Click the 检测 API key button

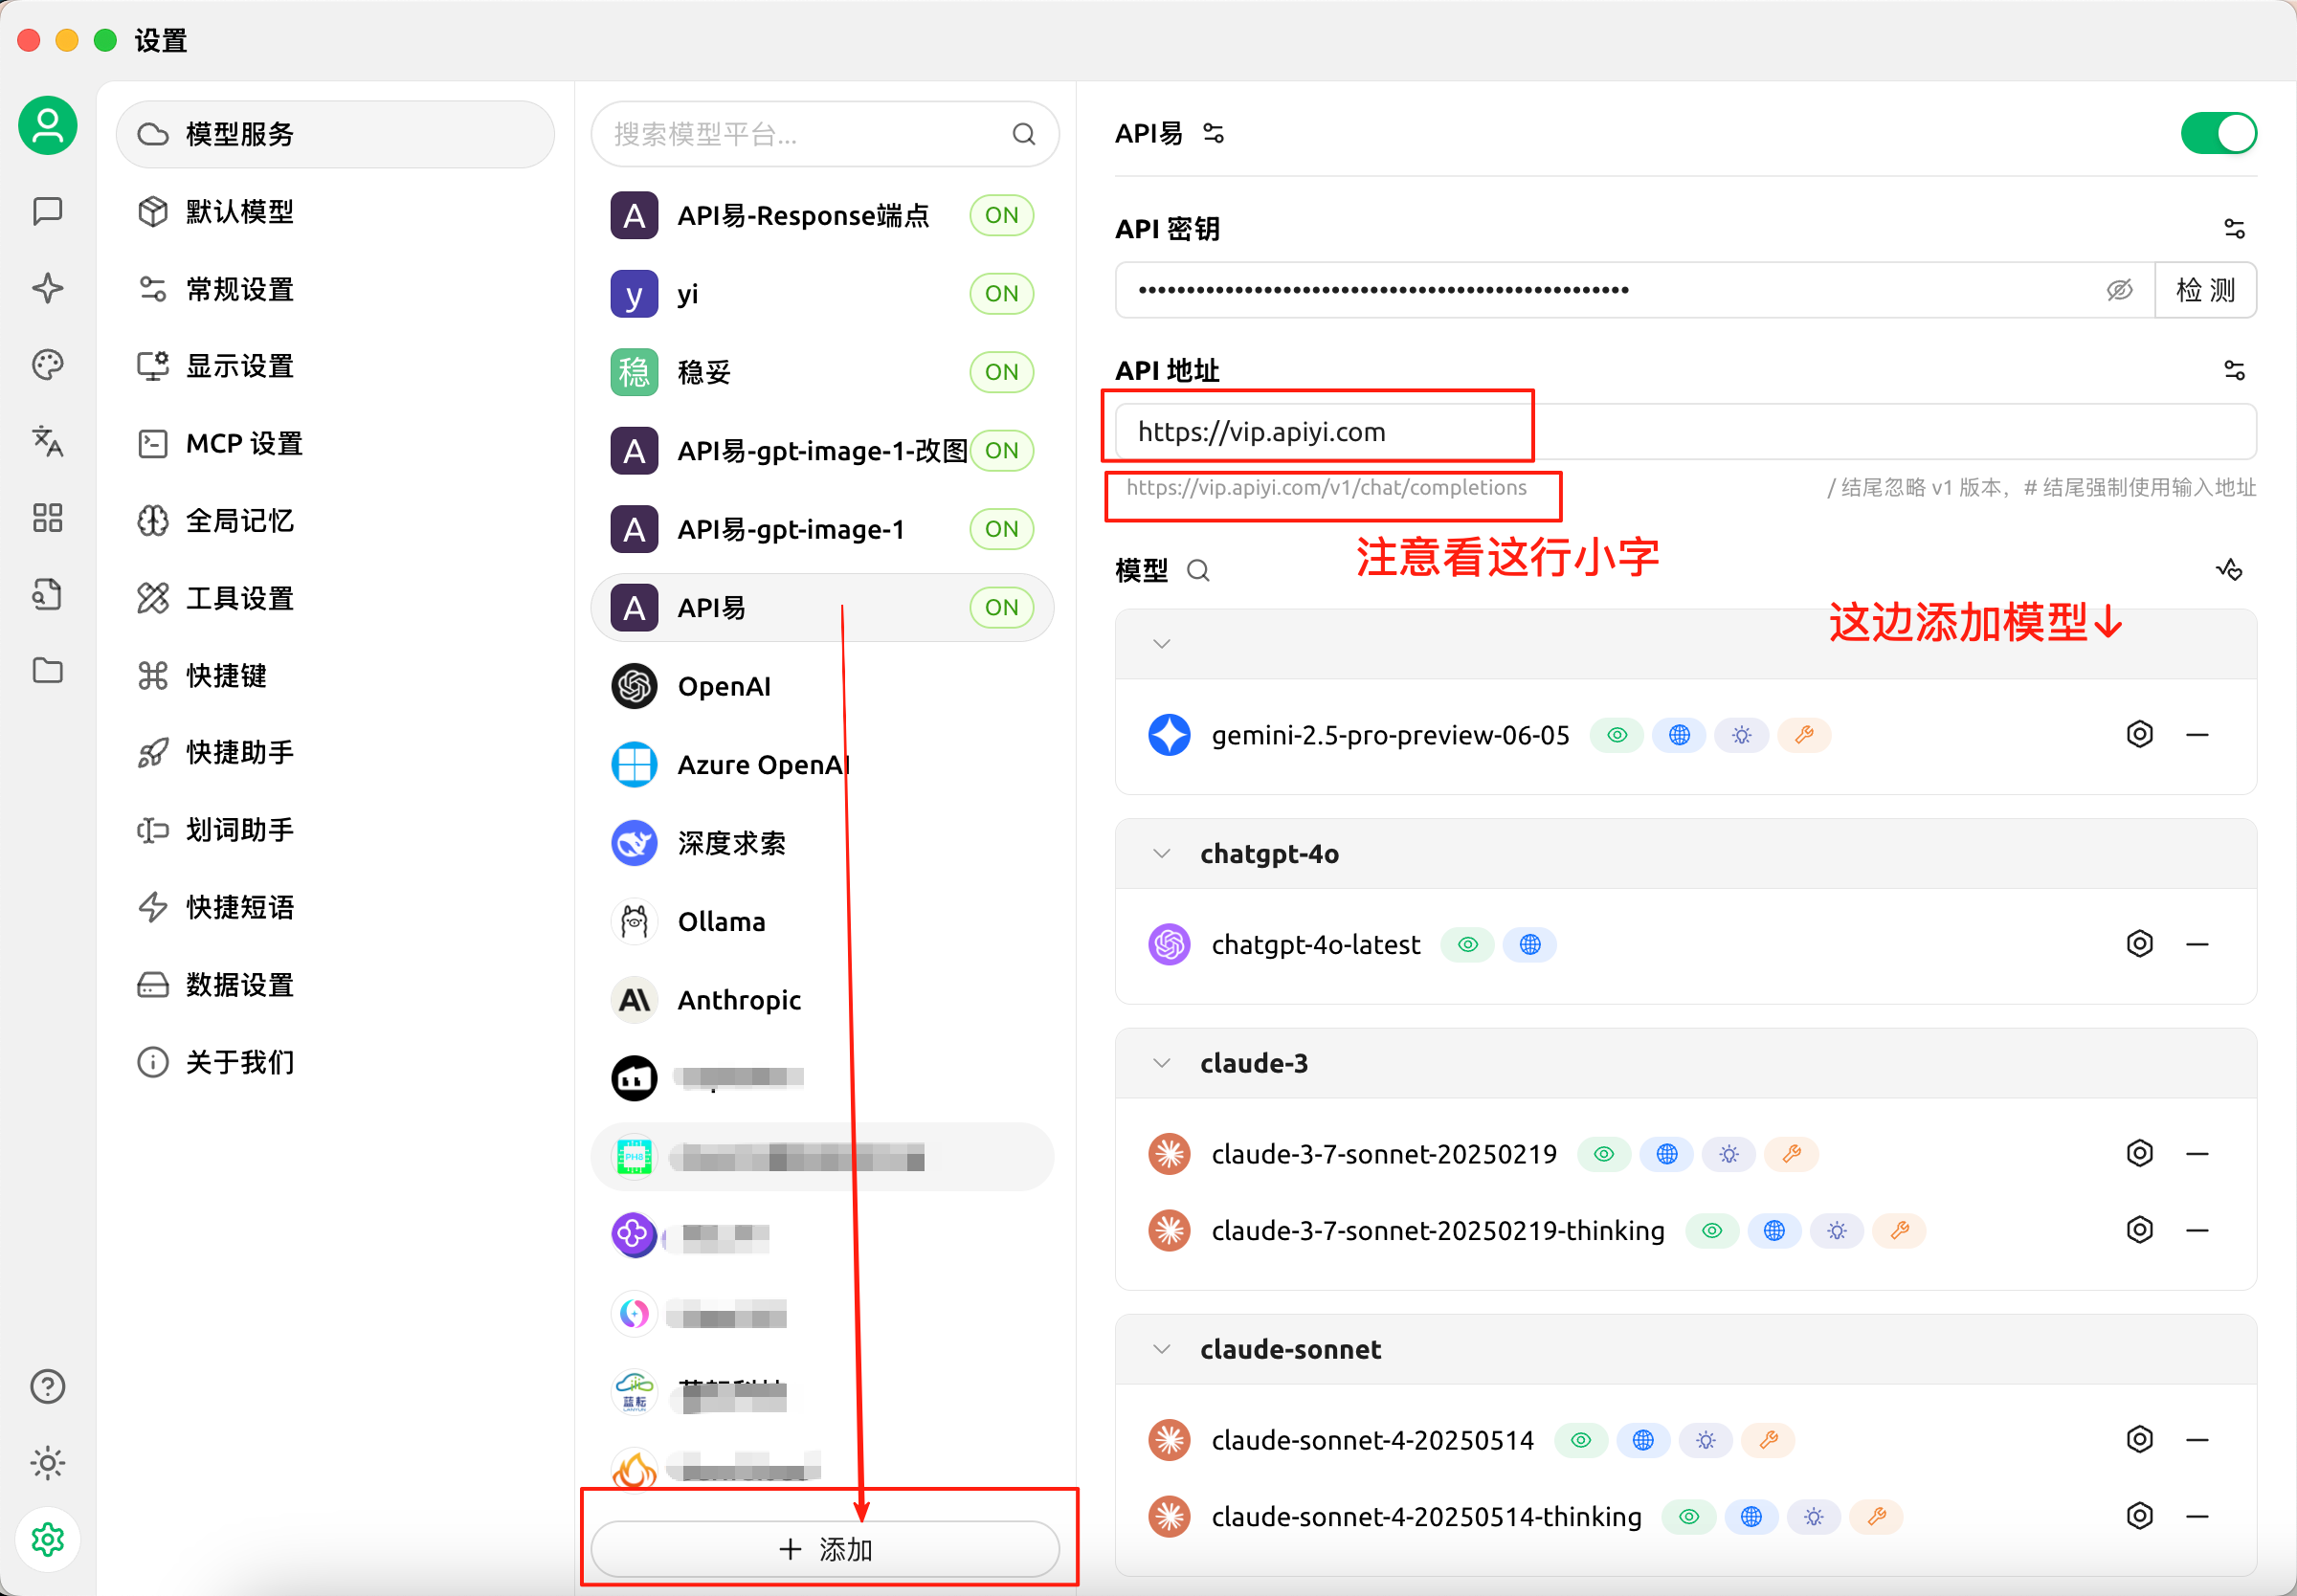2205,290
